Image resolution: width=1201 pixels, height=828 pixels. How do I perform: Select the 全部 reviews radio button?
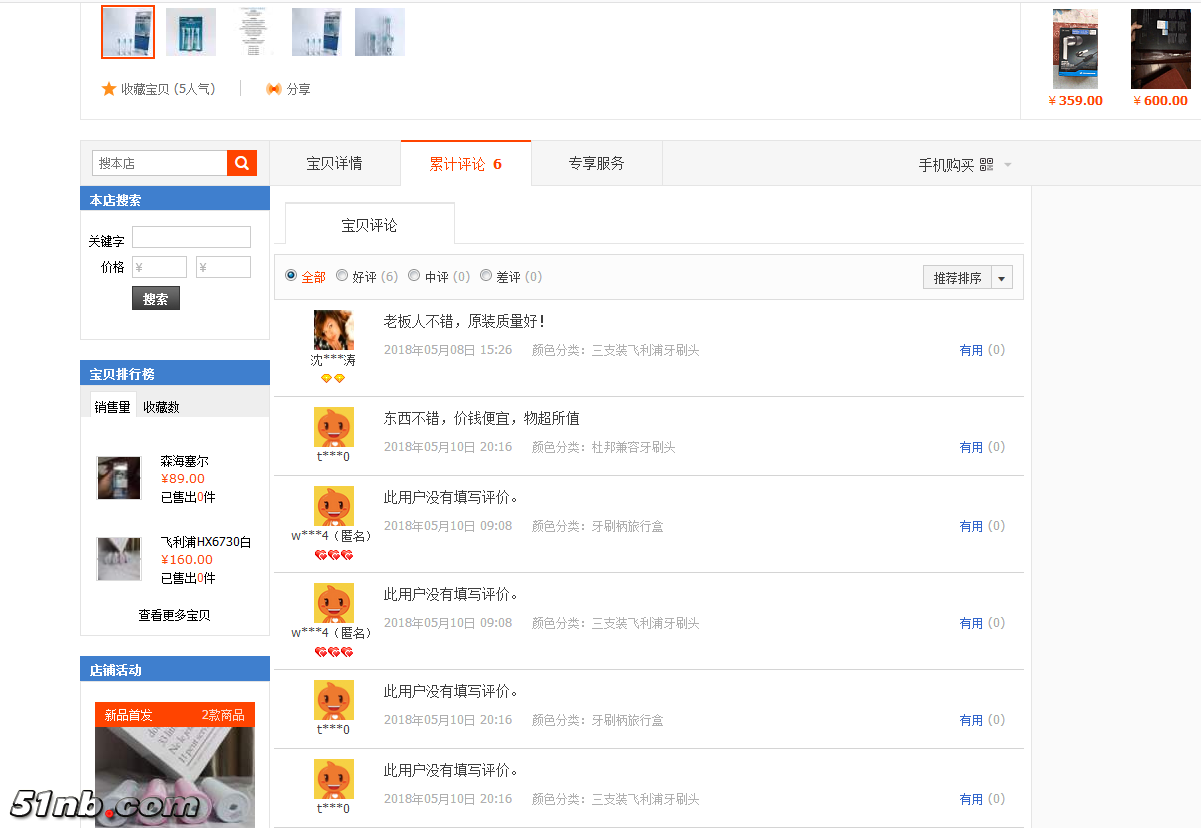click(291, 275)
